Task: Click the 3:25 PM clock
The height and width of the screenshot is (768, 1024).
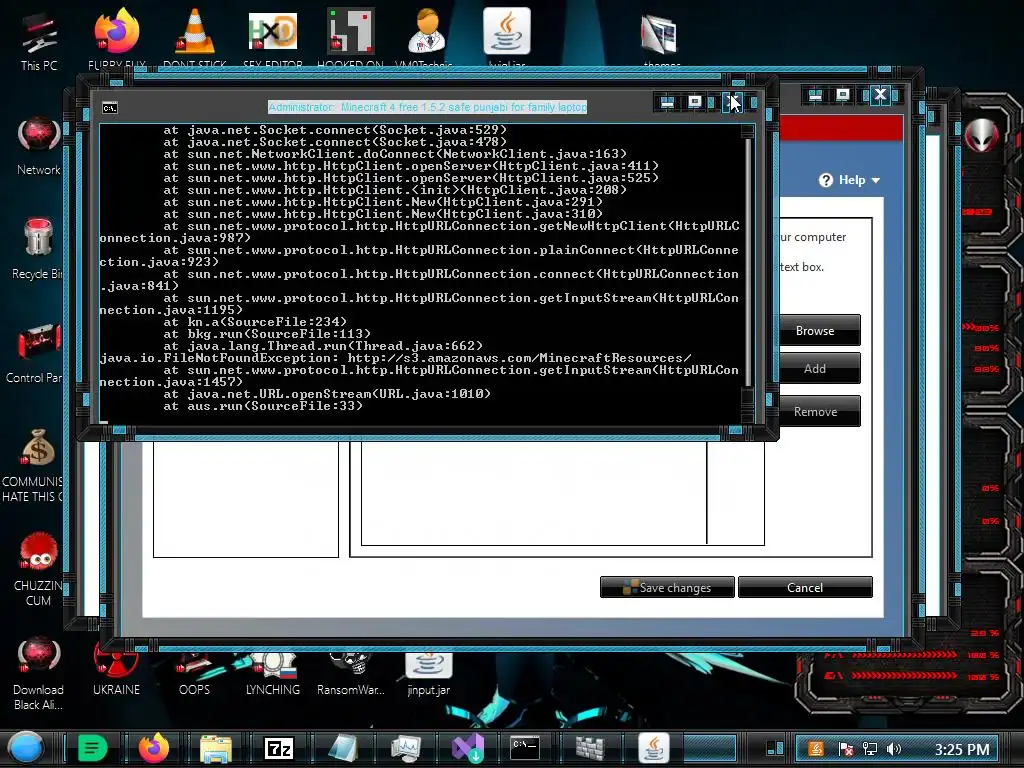Action: click(961, 749)
